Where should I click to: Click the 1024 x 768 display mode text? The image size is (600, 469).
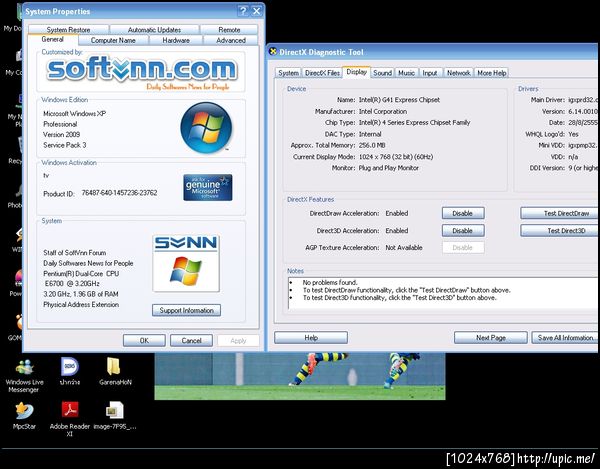pyautogui.click(x=396, y=157)
